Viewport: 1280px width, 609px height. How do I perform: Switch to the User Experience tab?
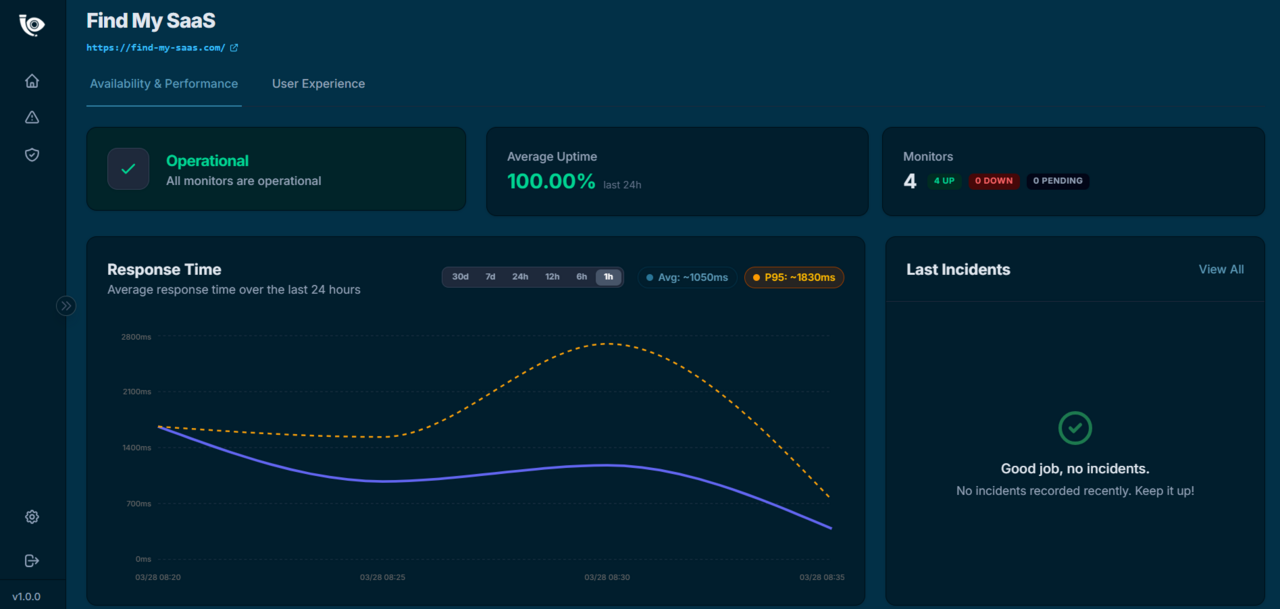point(318,84)
